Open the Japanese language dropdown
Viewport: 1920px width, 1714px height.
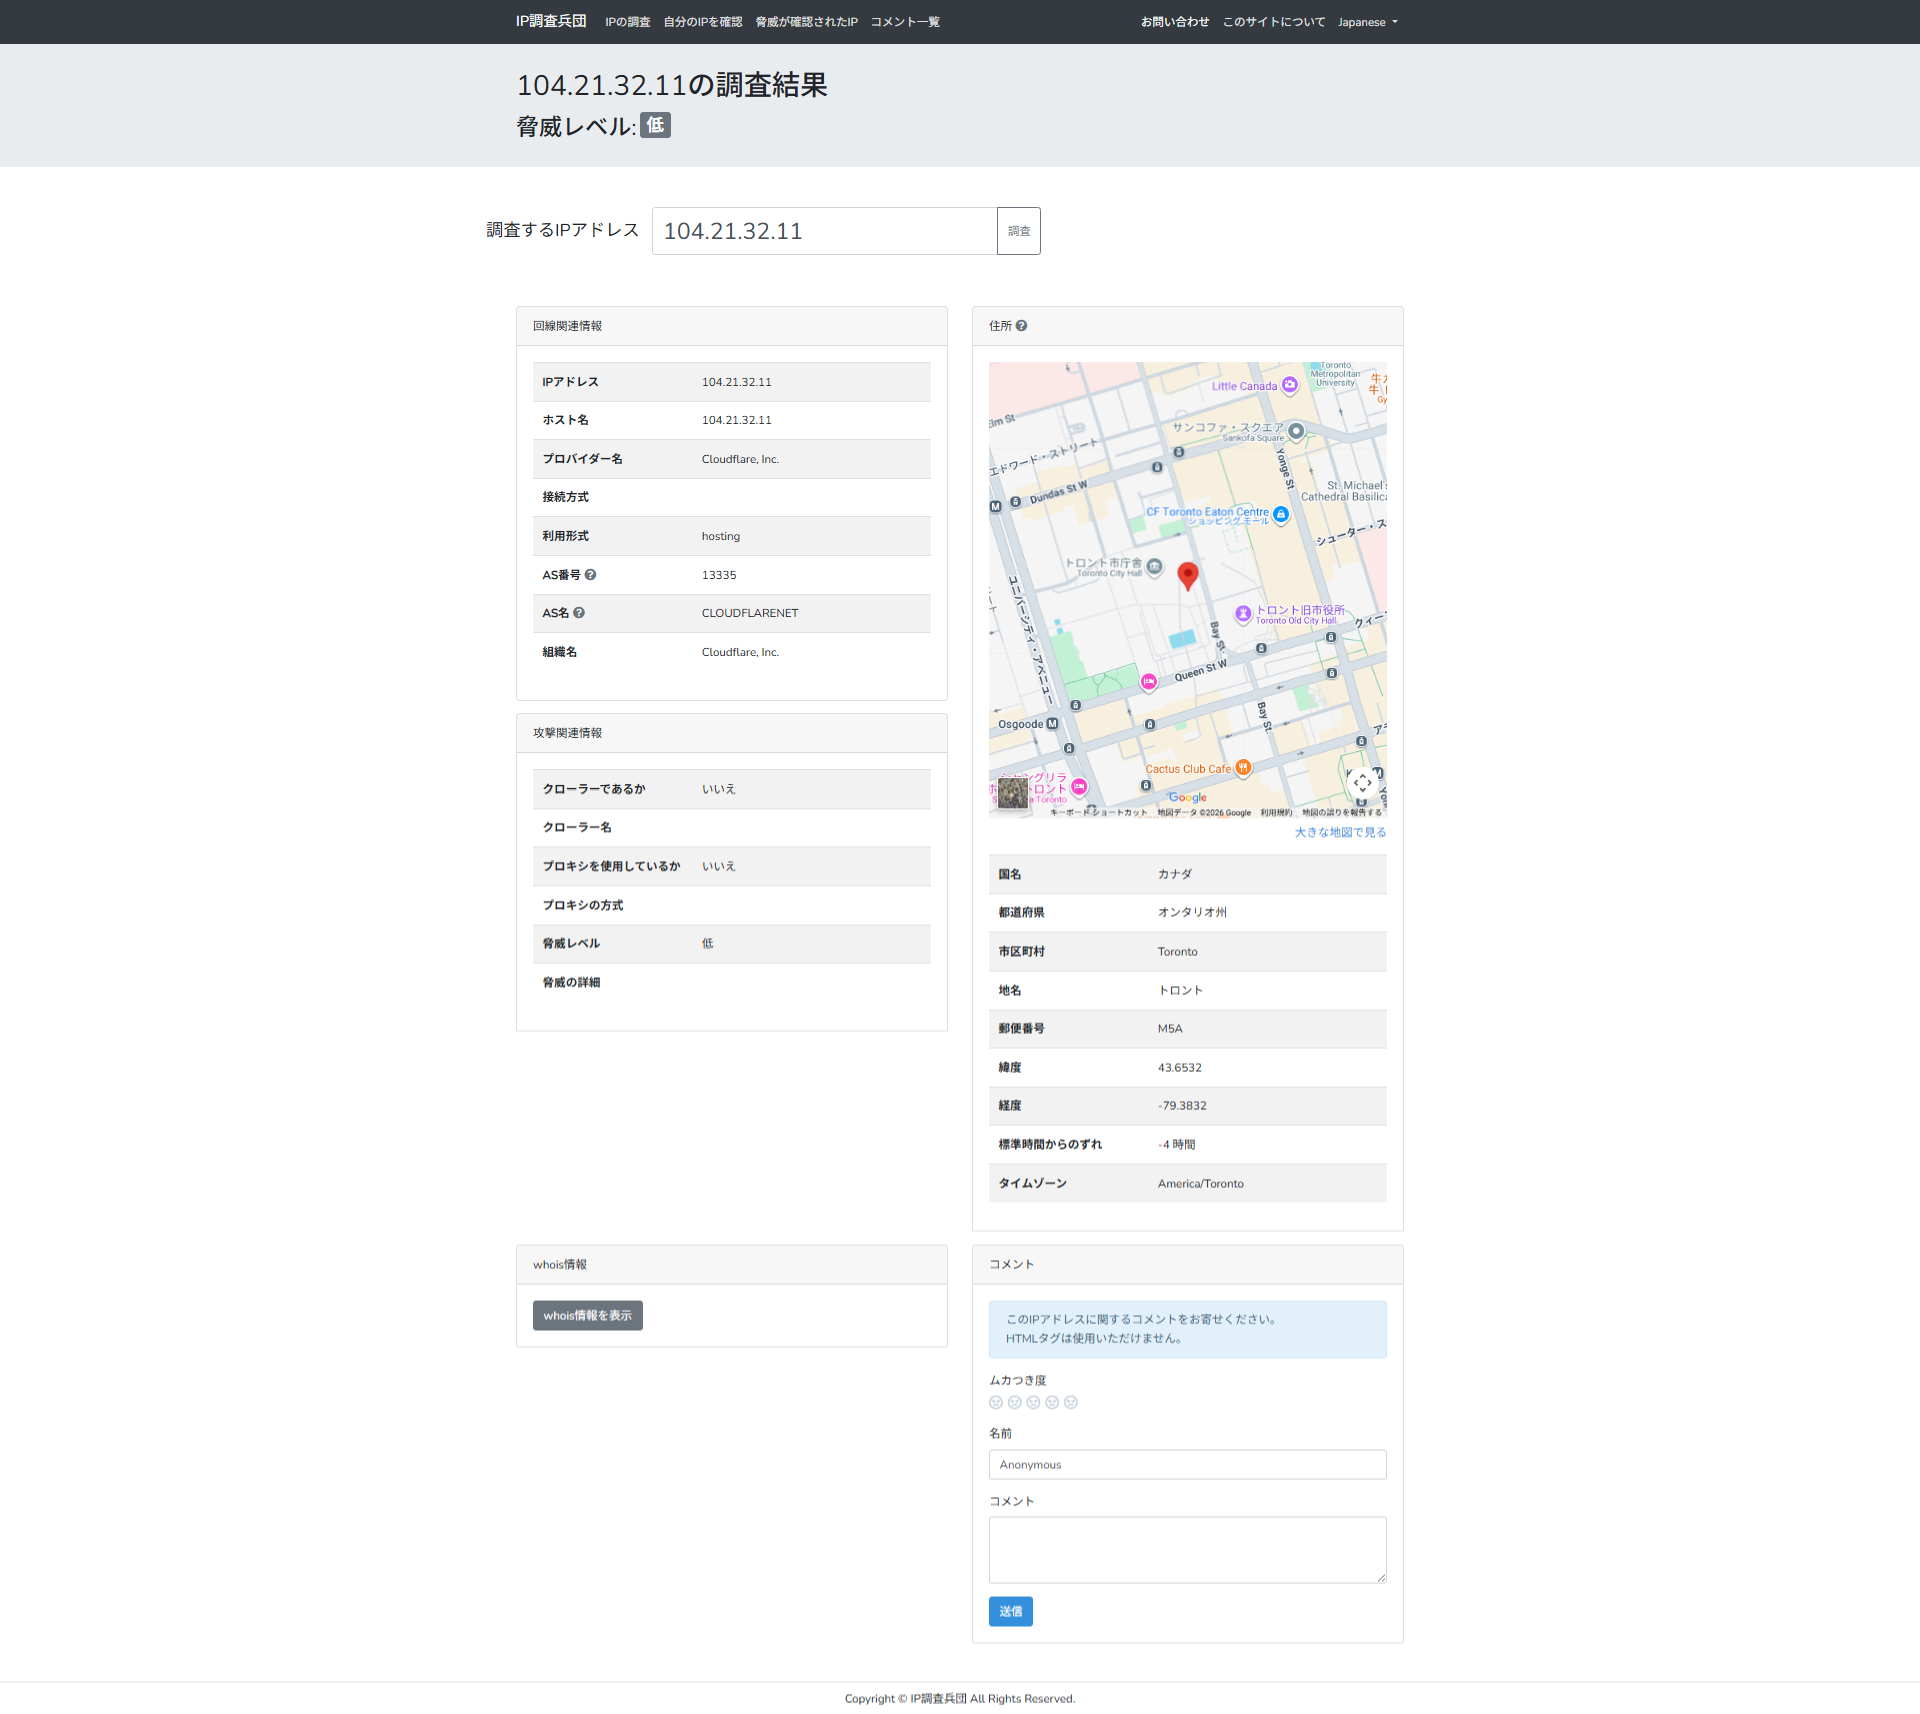click(1367, 22)
